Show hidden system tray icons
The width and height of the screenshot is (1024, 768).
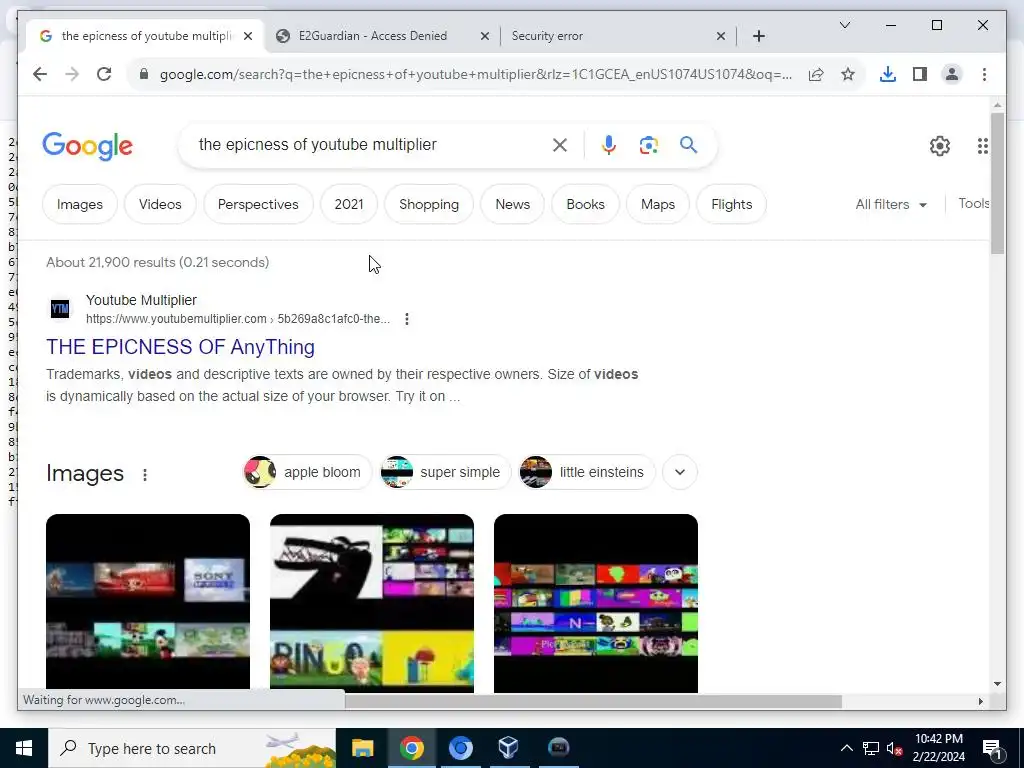846,748
